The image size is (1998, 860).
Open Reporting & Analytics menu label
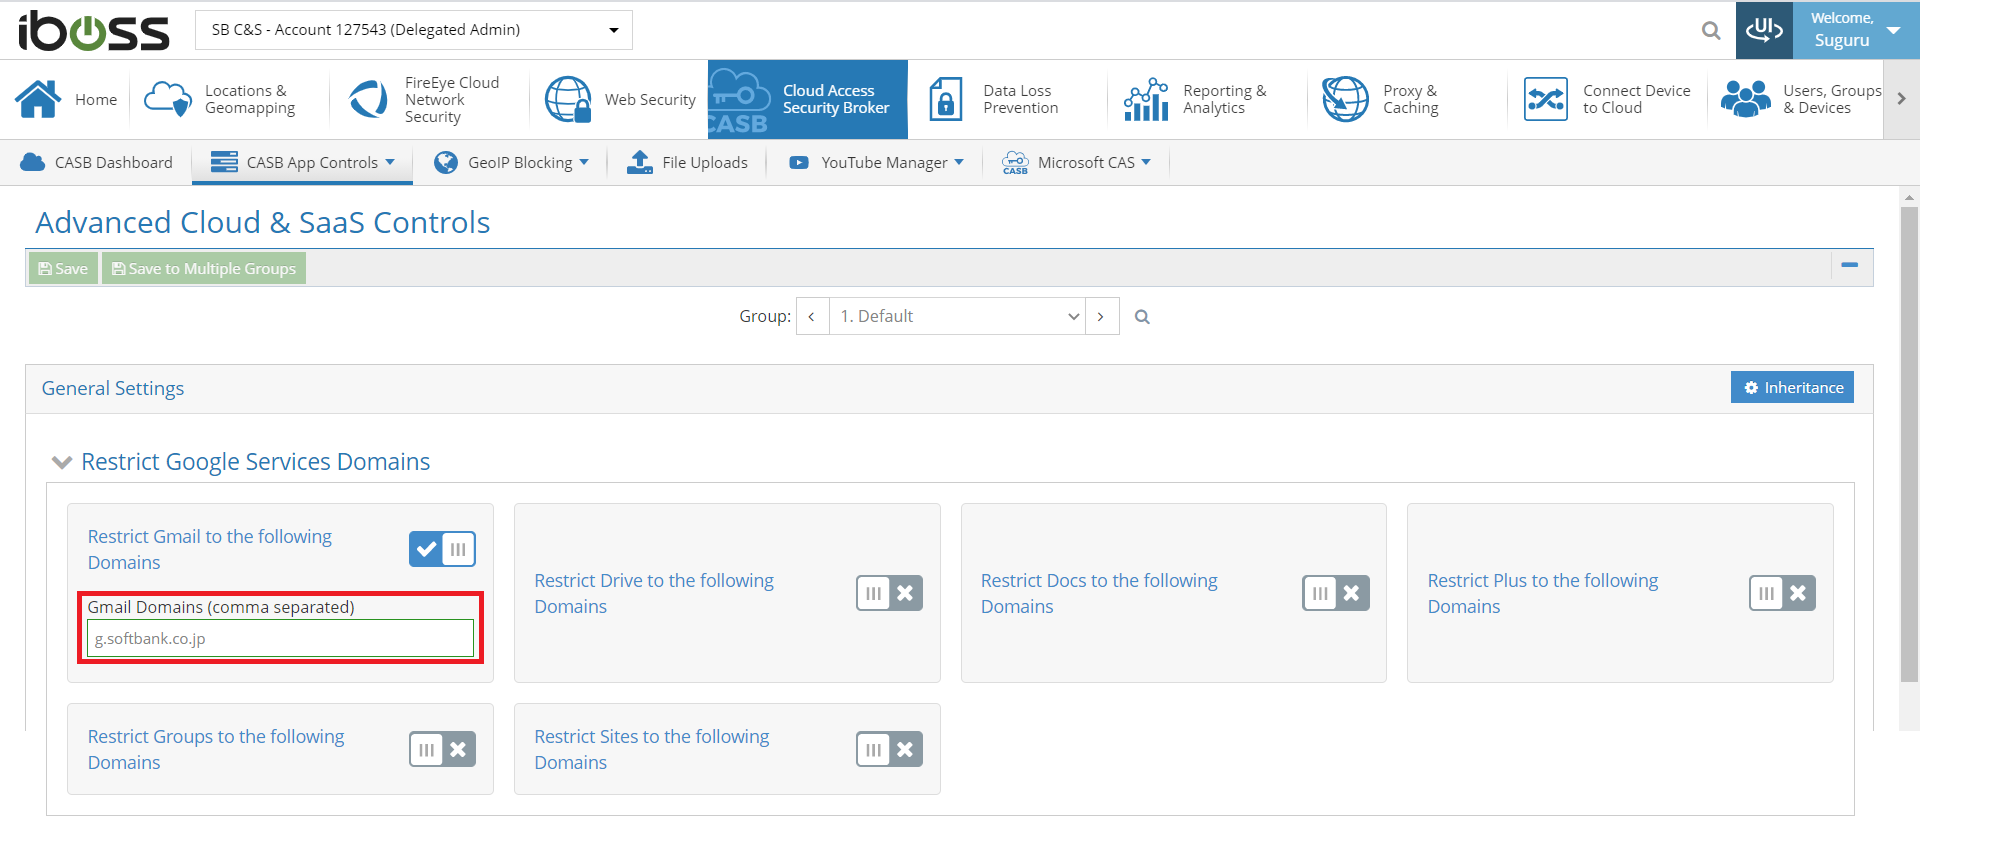click(1224, 99)
